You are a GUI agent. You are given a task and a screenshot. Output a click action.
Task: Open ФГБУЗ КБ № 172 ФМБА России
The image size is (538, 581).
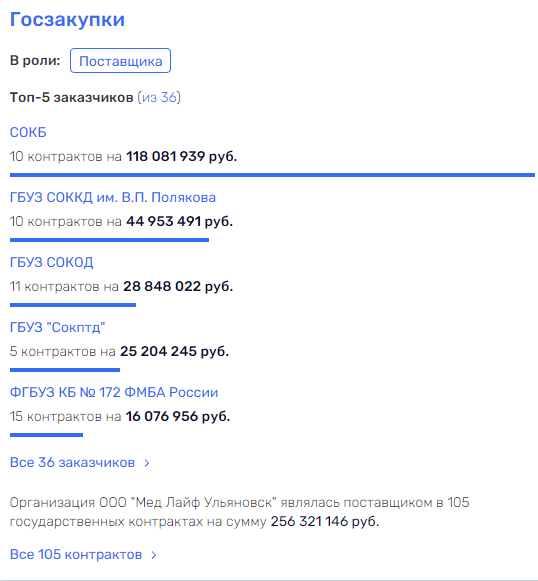[114, 392]
